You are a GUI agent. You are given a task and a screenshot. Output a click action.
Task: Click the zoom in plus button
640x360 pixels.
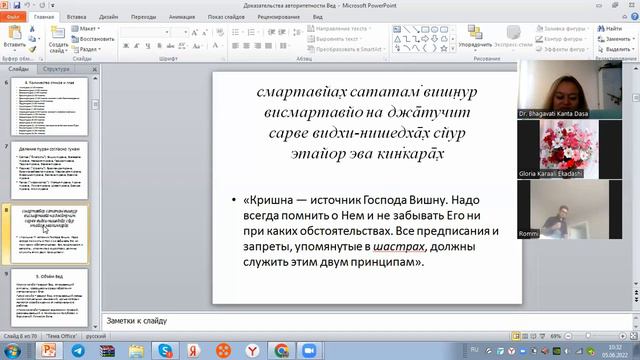[x=622, y=336]
